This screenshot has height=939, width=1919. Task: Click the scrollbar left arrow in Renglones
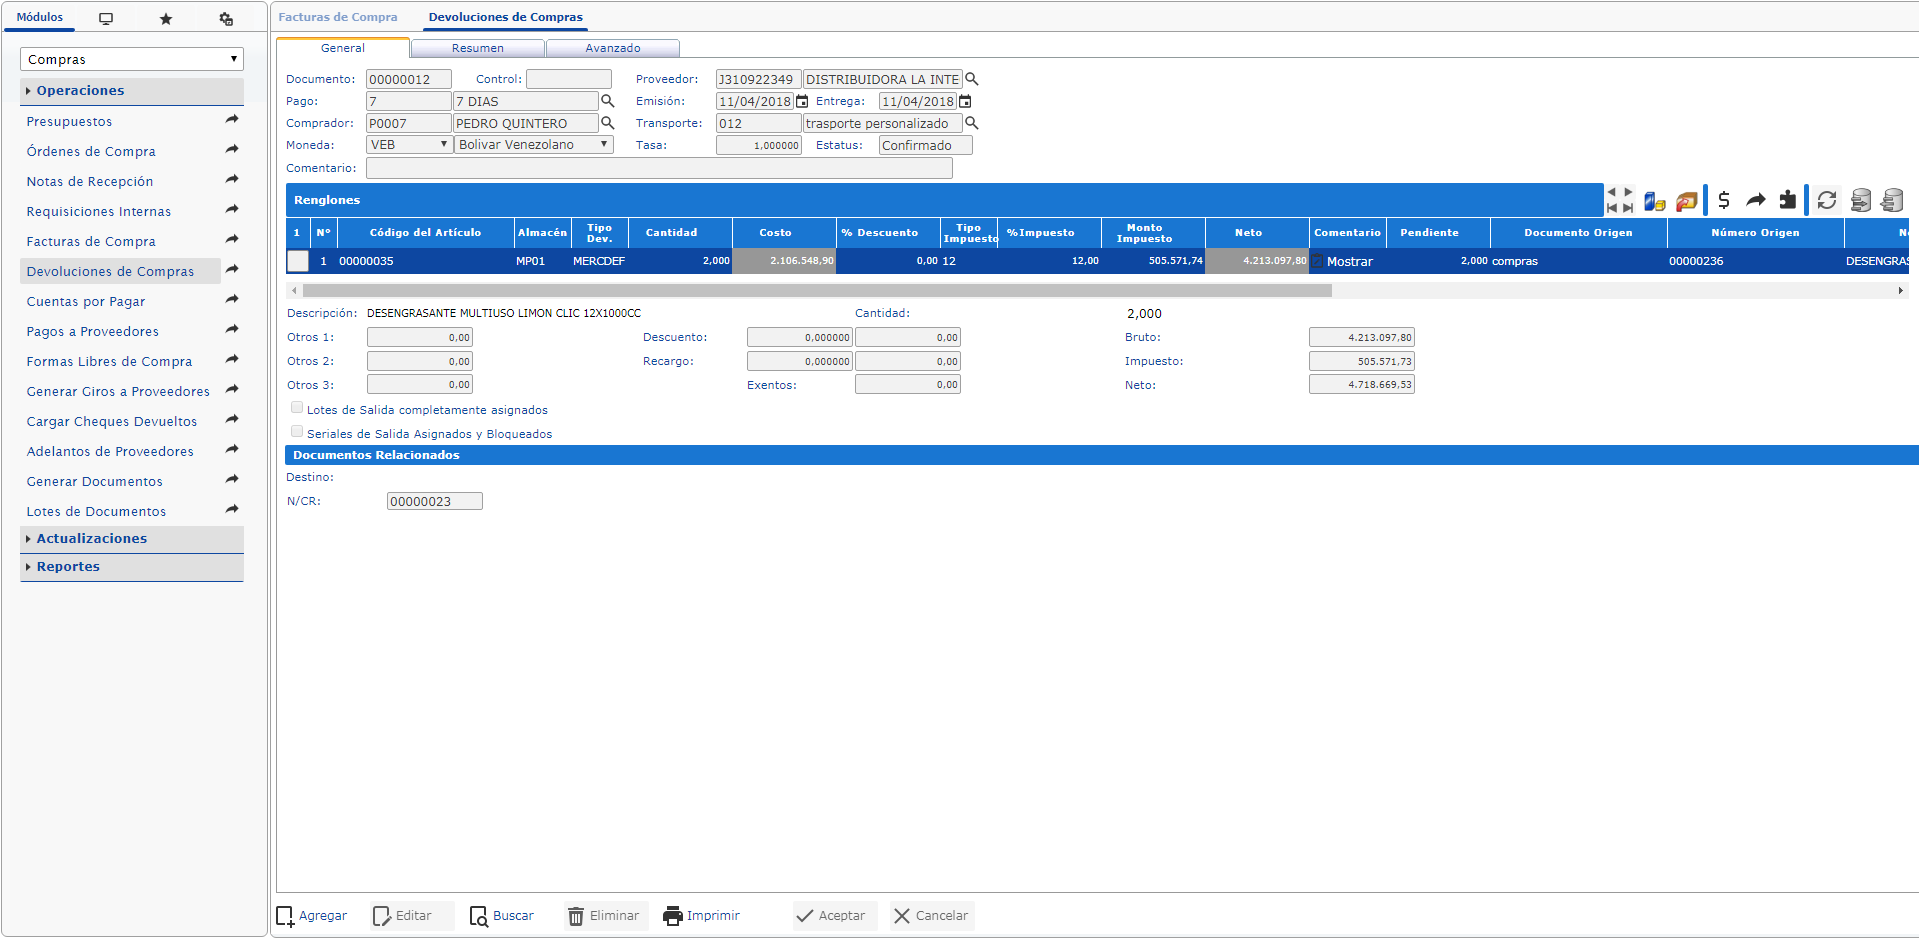coord(294,290)
